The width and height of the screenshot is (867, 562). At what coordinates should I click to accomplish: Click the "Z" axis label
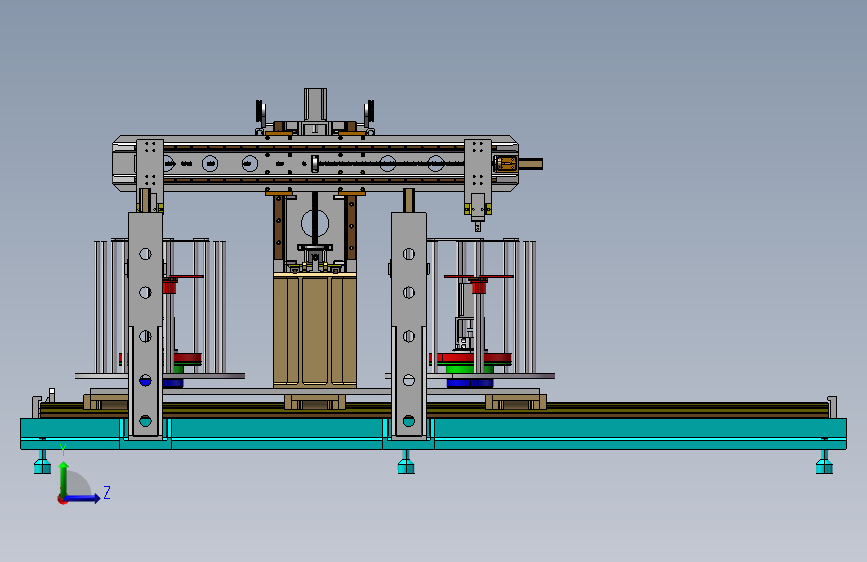click(107, 492)
